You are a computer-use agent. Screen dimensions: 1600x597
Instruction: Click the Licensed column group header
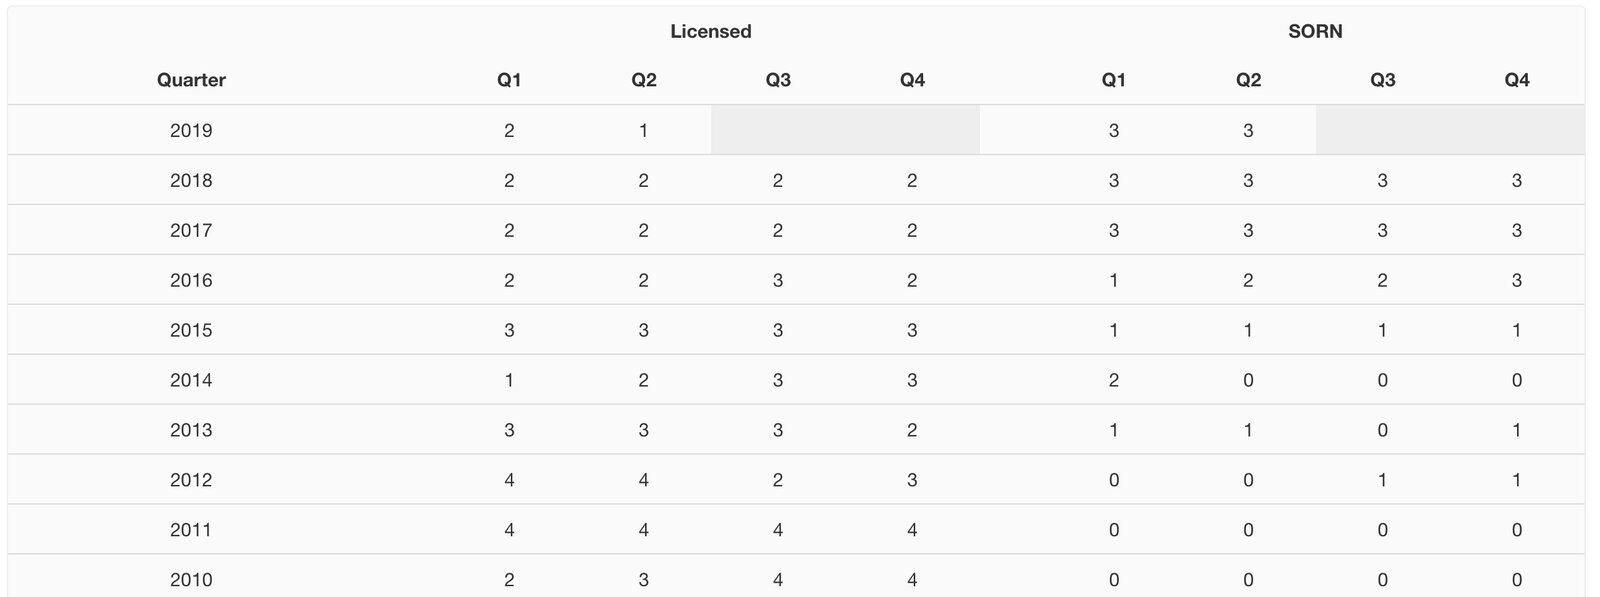coord(710,31)
